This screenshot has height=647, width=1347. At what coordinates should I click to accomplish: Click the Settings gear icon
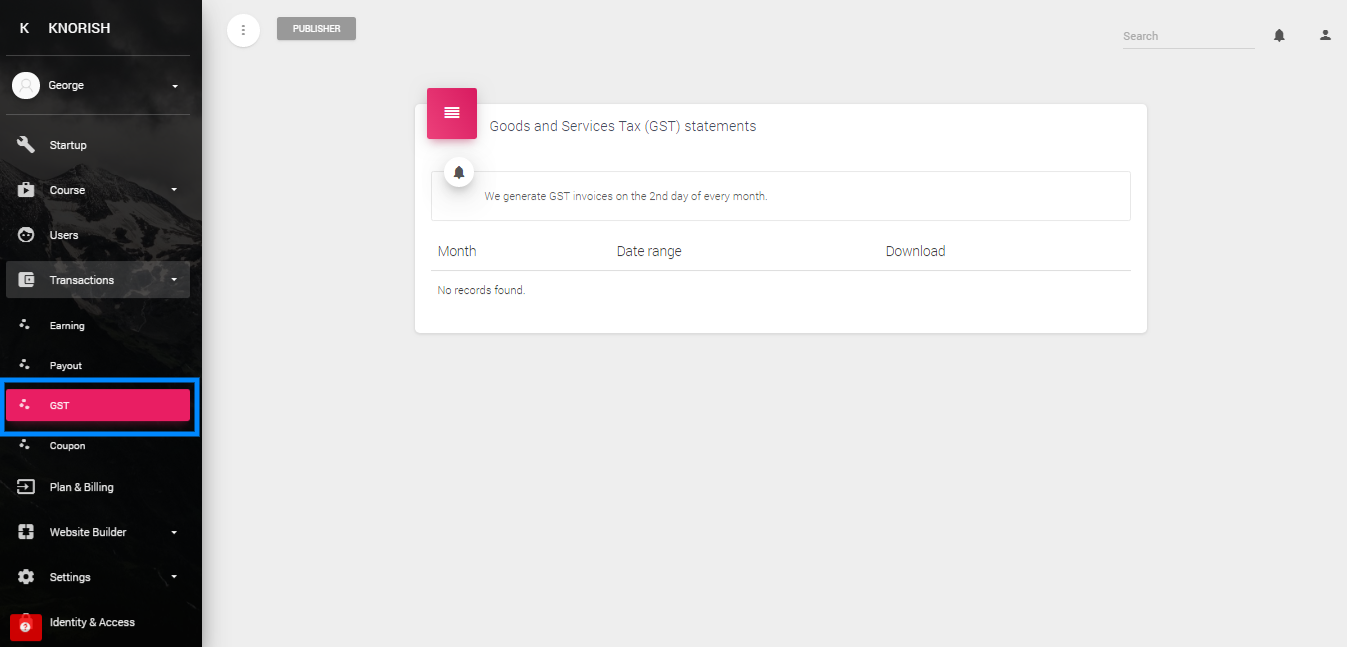26,577
